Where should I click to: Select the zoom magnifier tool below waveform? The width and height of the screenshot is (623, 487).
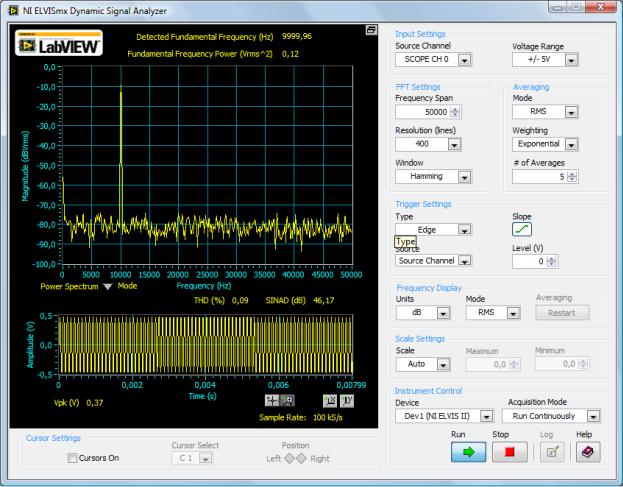[x=288, y=400]
